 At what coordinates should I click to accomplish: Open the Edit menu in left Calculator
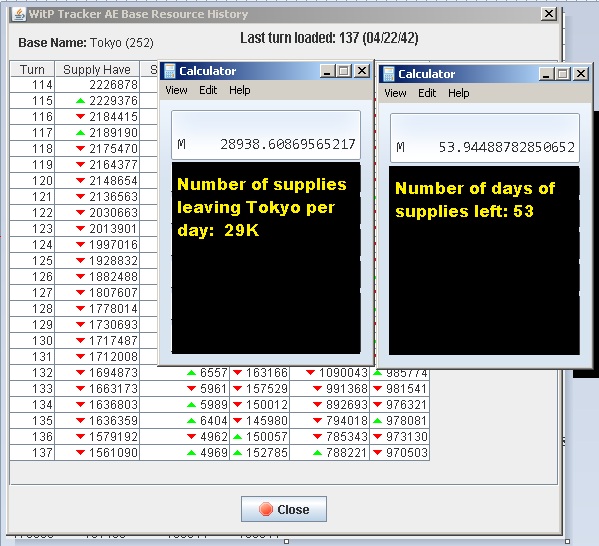[x=208, y=90]
